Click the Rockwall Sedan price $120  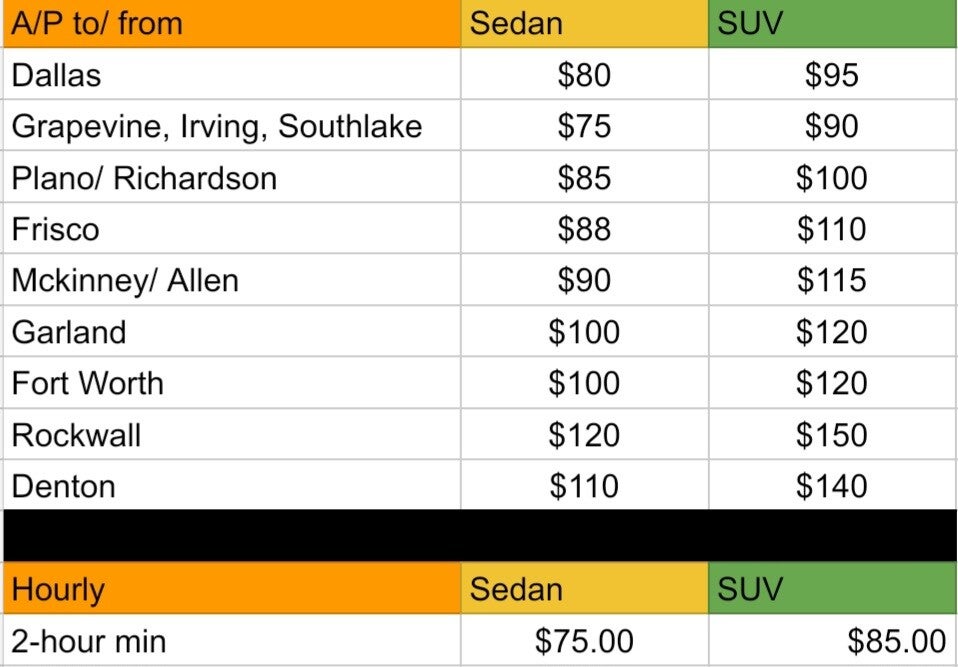584,435
